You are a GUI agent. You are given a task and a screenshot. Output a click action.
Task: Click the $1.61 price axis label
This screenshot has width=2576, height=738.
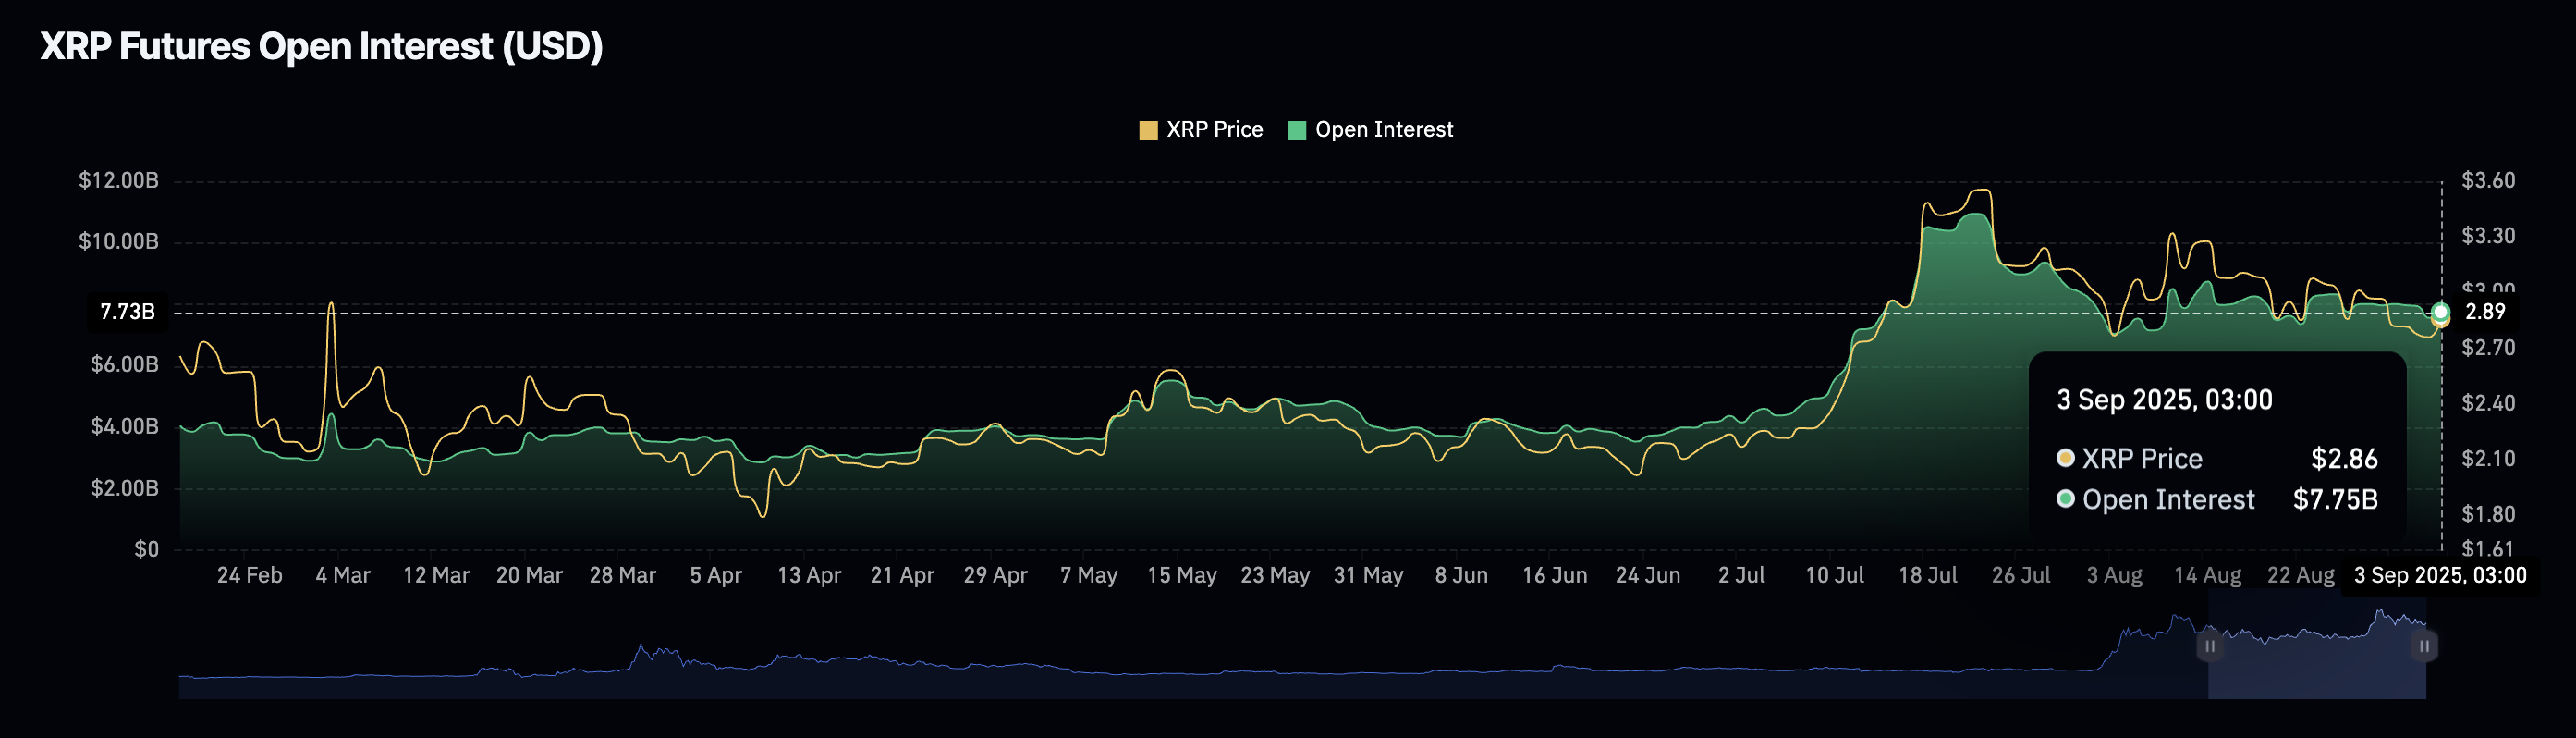[x=2488, y=549]
